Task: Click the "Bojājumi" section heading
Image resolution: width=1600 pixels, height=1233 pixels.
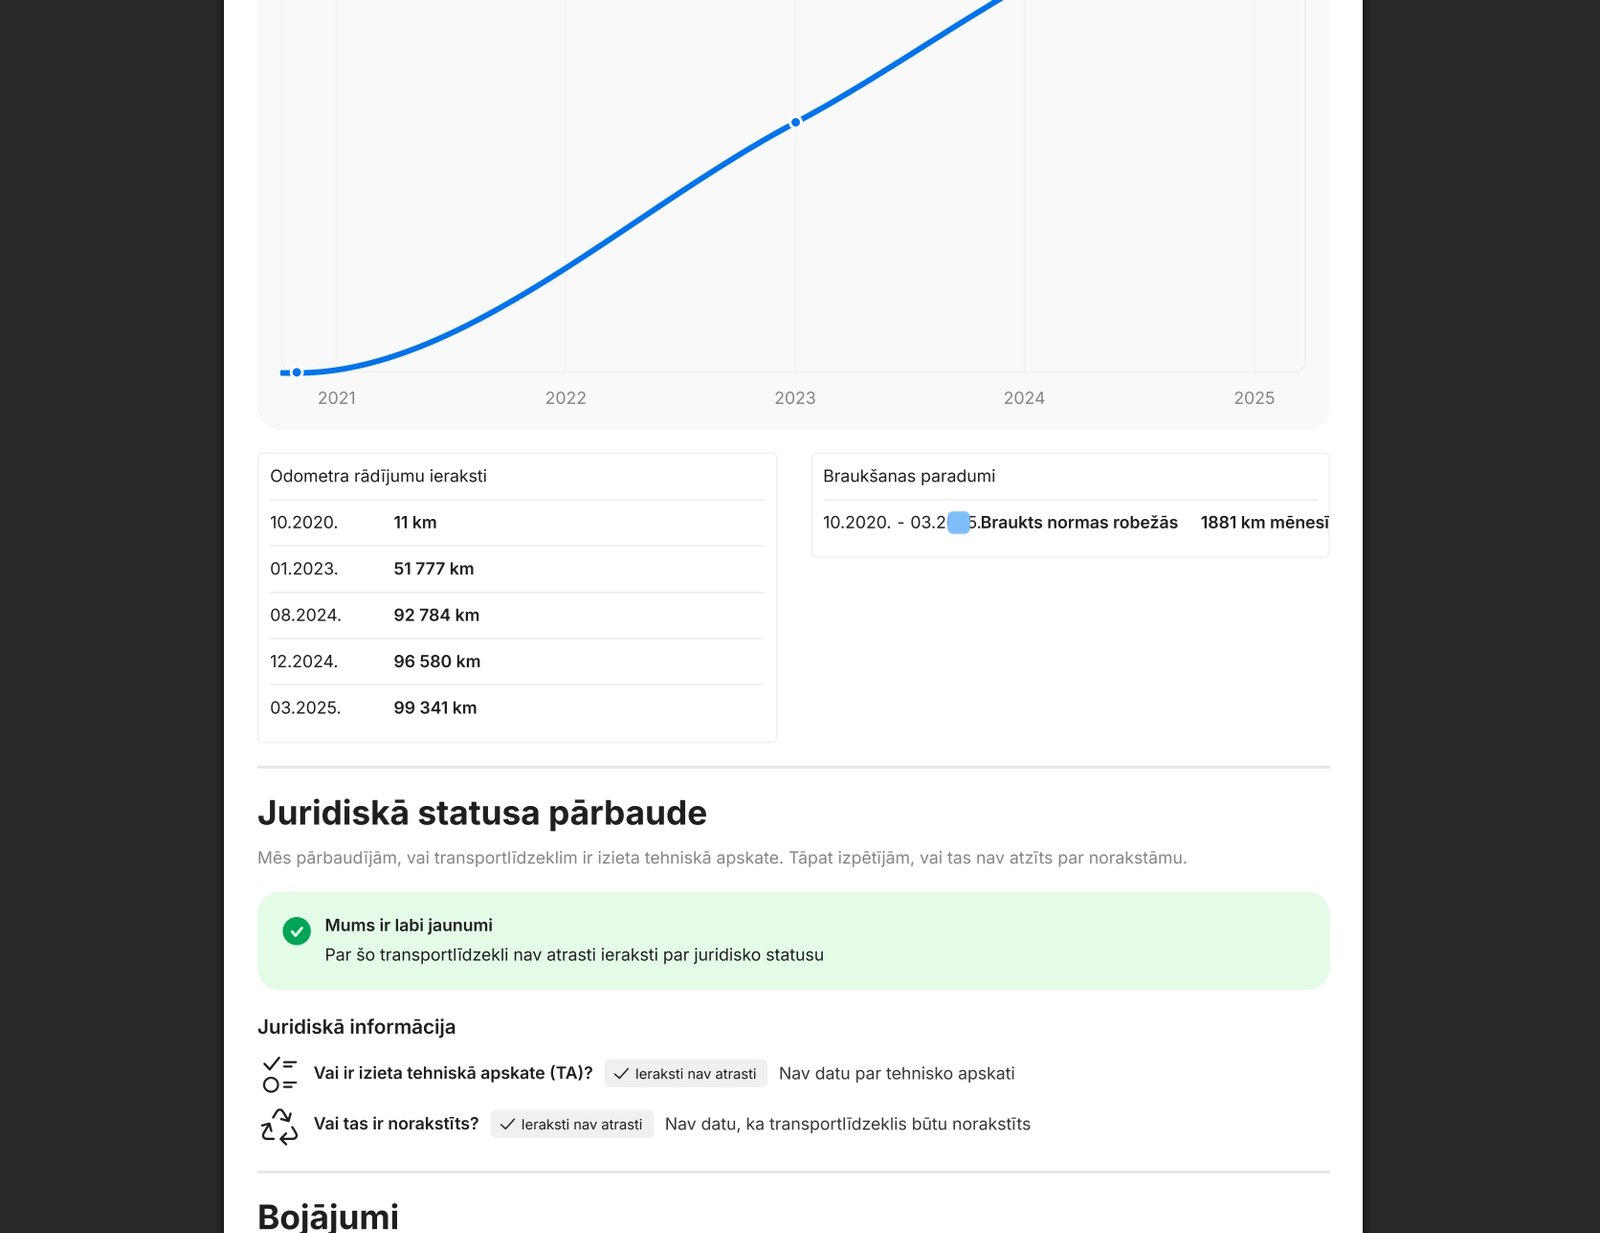Action: tap(328, 1216)
